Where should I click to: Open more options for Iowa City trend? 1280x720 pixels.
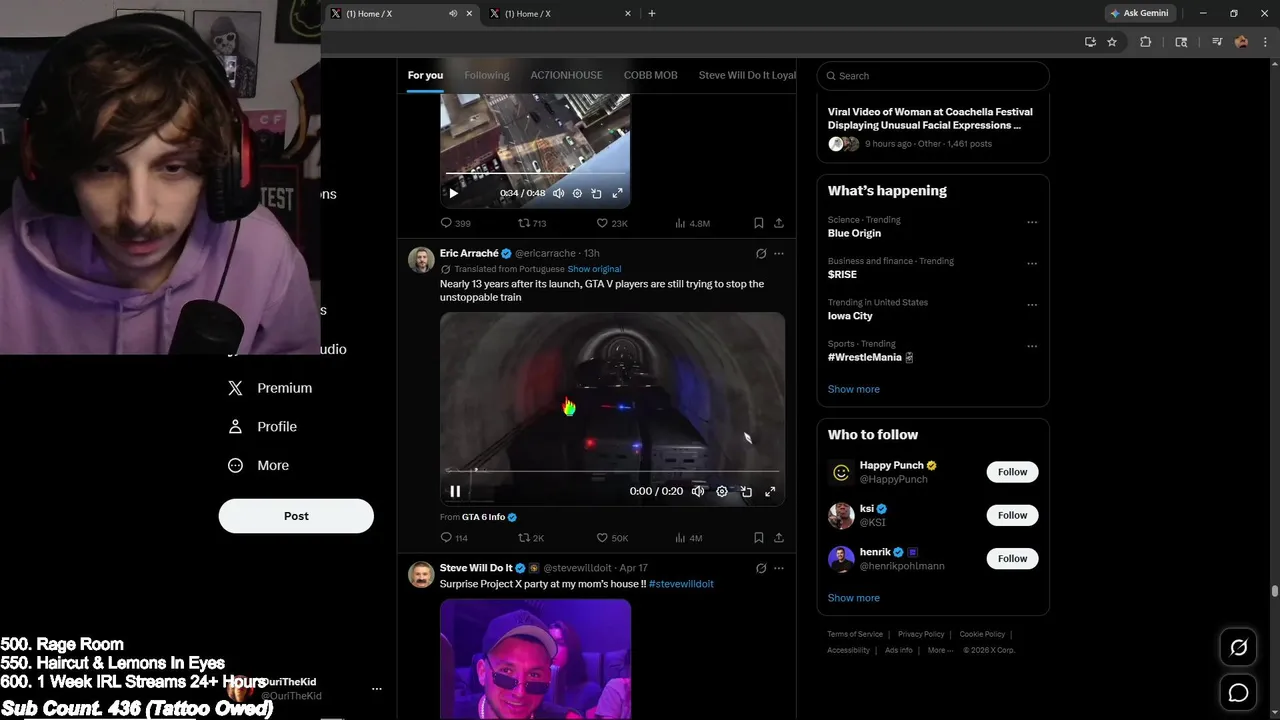click(x=1032, y=305)
